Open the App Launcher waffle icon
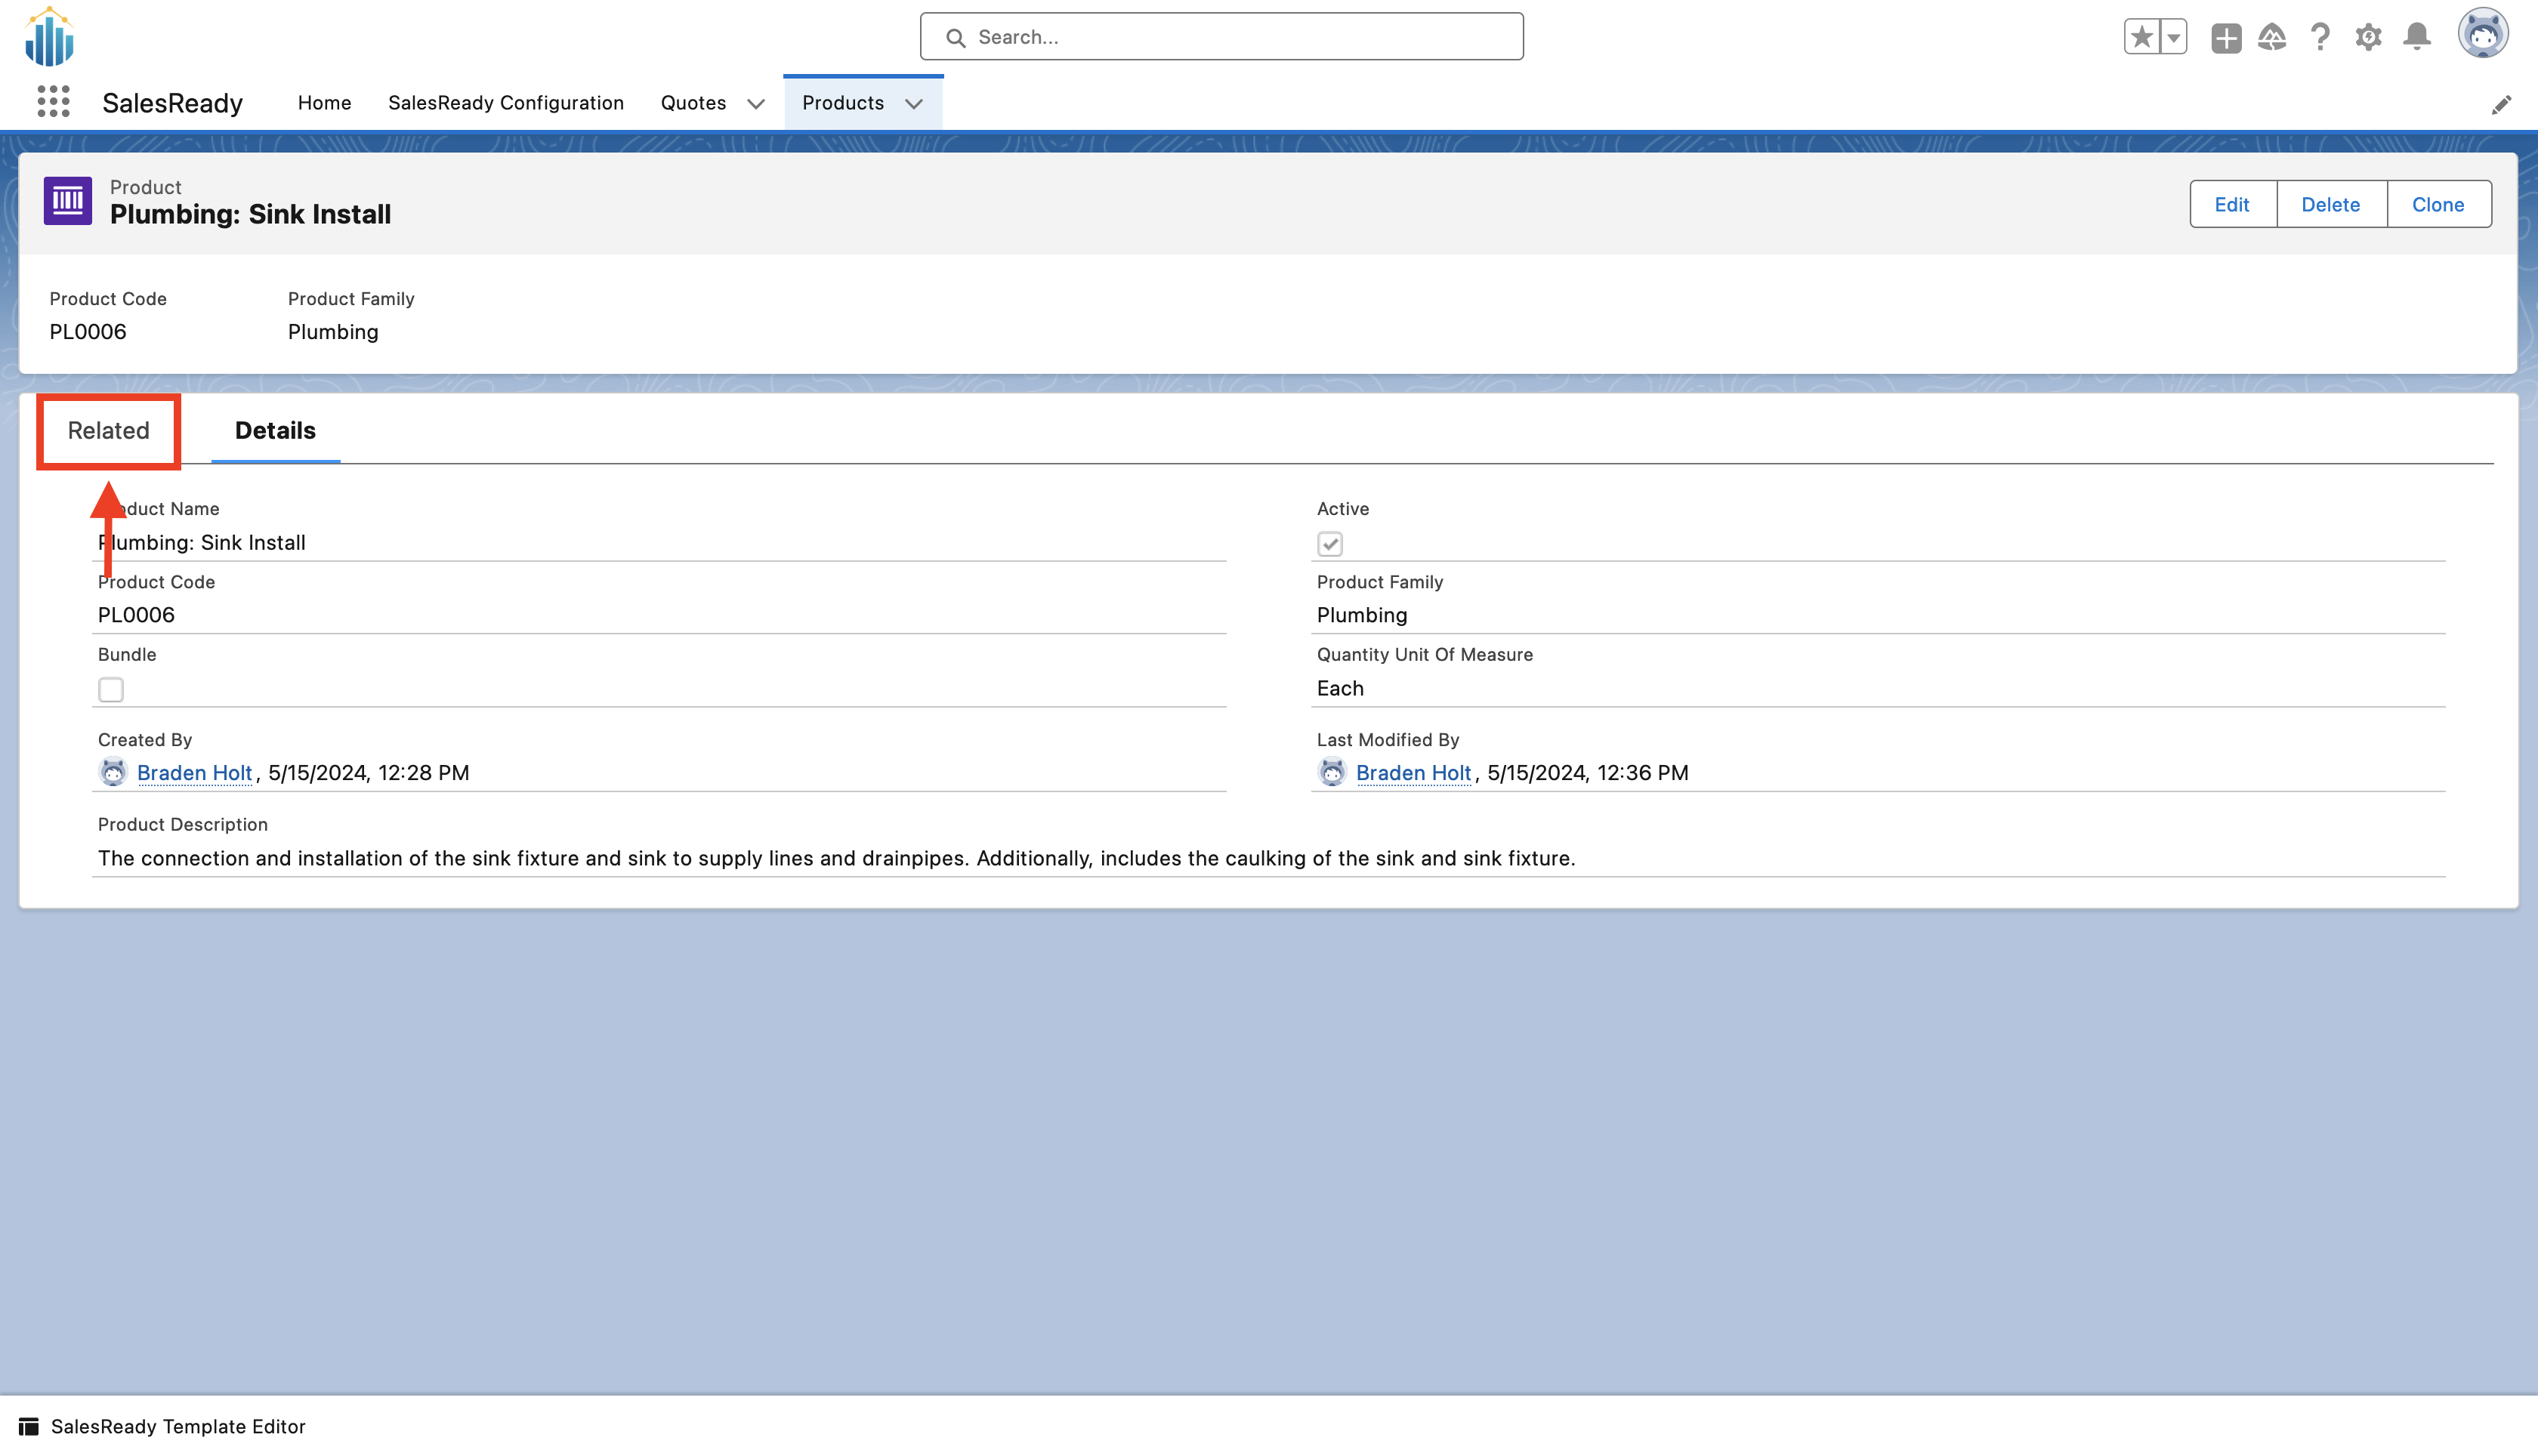 click(x=52, y=100)
